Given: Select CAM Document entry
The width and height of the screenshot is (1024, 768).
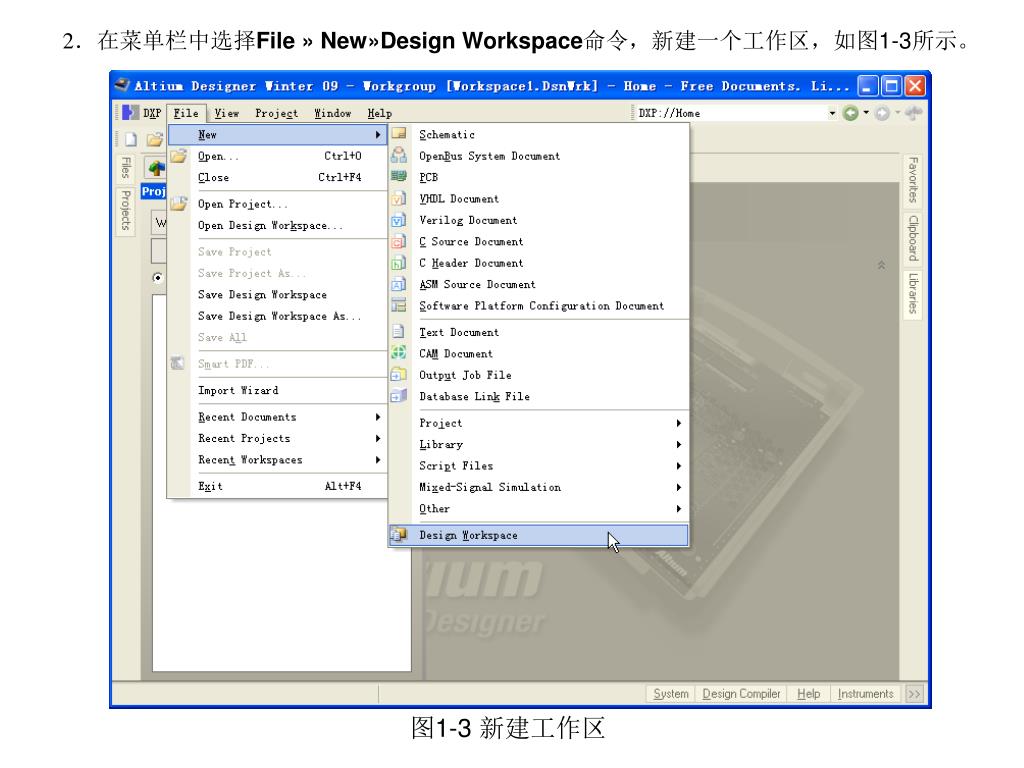Looking at the screenshot, I should click(539, 354).
